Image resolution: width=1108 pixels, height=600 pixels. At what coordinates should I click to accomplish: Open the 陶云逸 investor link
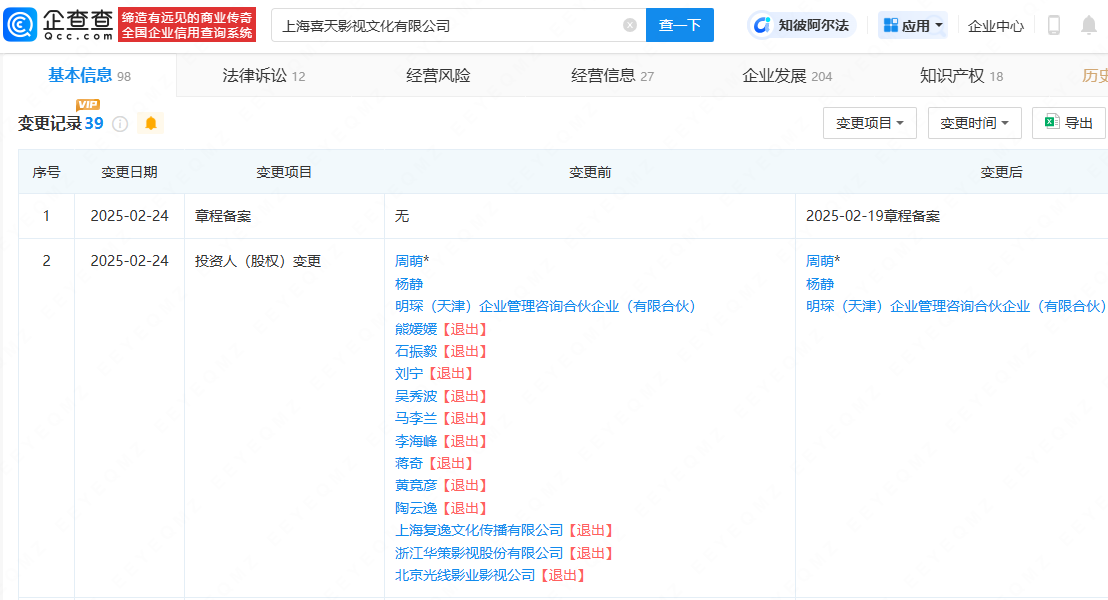[x=416, y=508]
